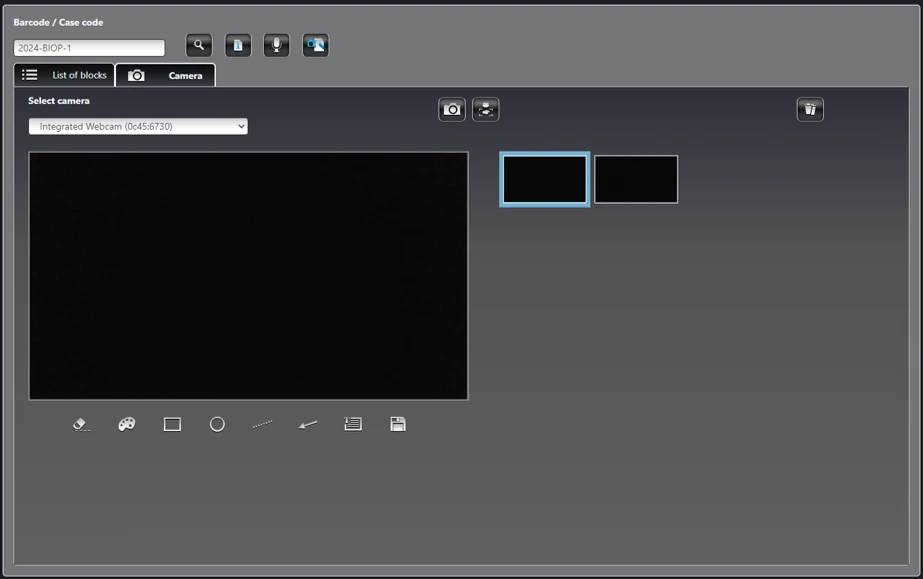This screenshot has height=579, width=923.
Task: Click the scan capture button beside camera
Action: click(x=486, y=109)
